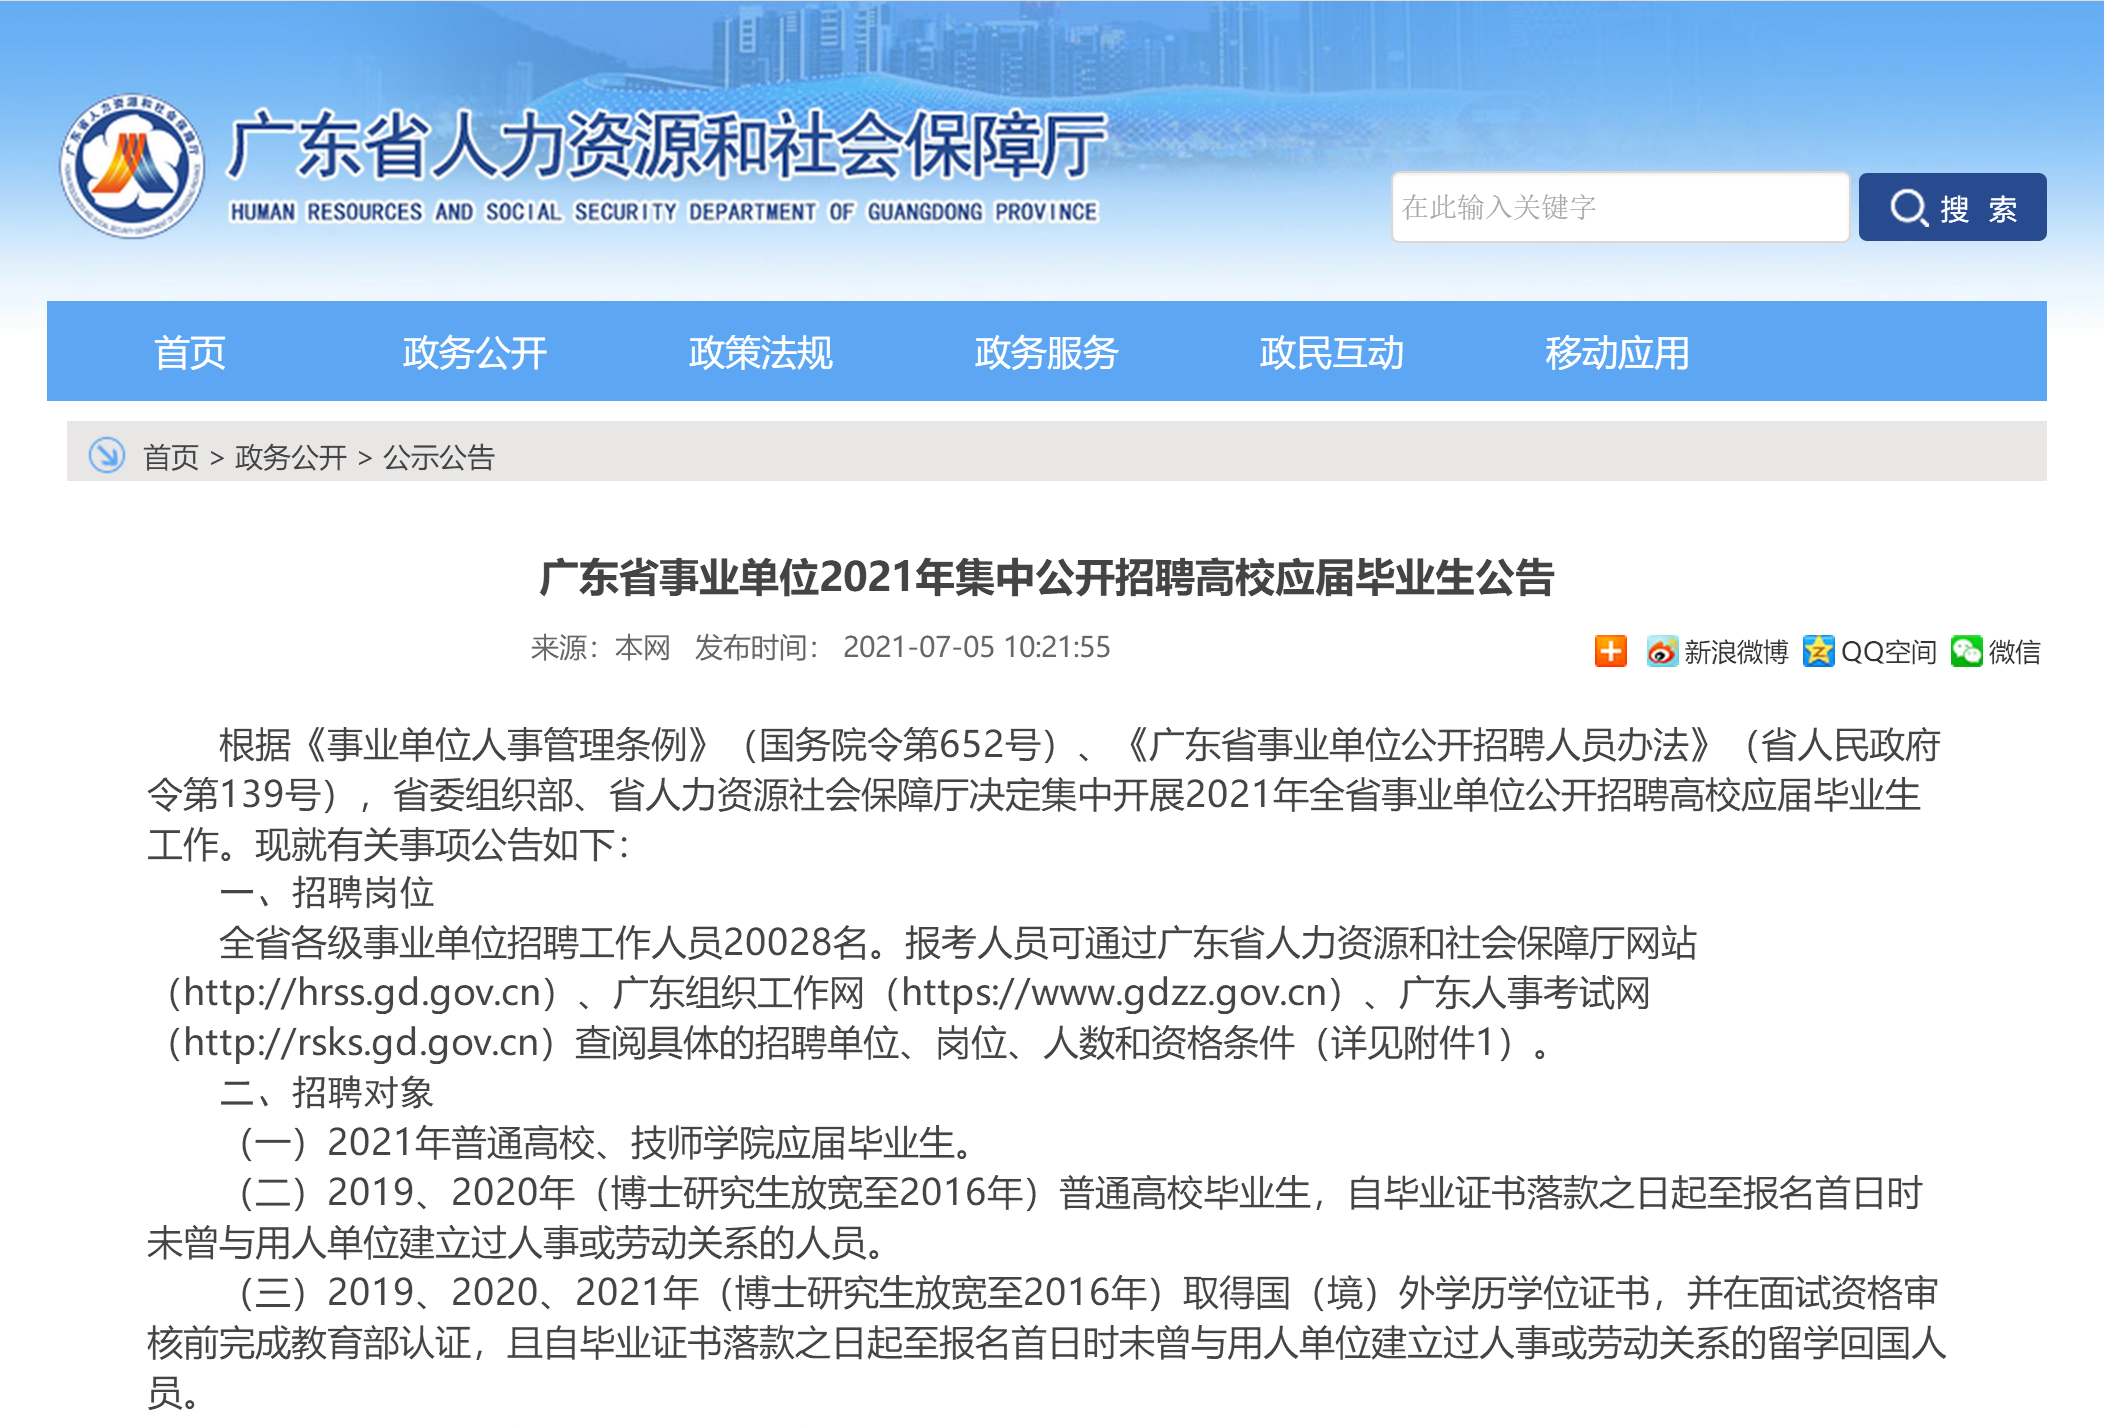Click the 新浪微博 share text link
Viewport: 2104px width, 1425px height.
[x=1735, y=653]
